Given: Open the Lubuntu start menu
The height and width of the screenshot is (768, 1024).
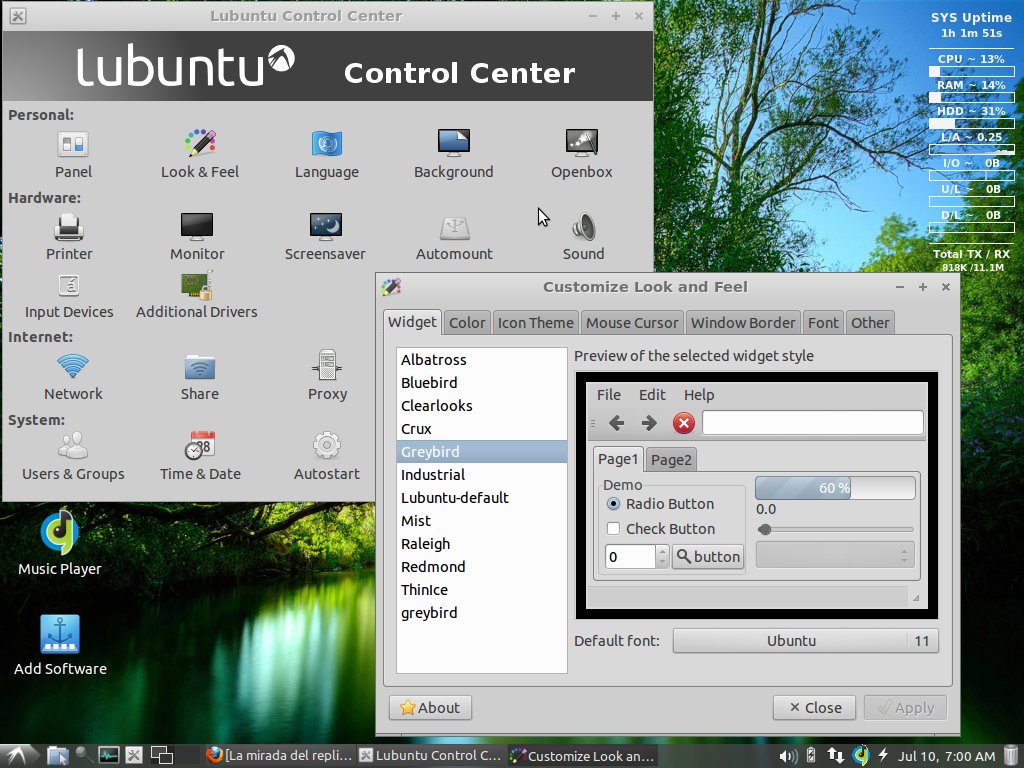Looking at the screenshot, I should click(x=16, y=756).
